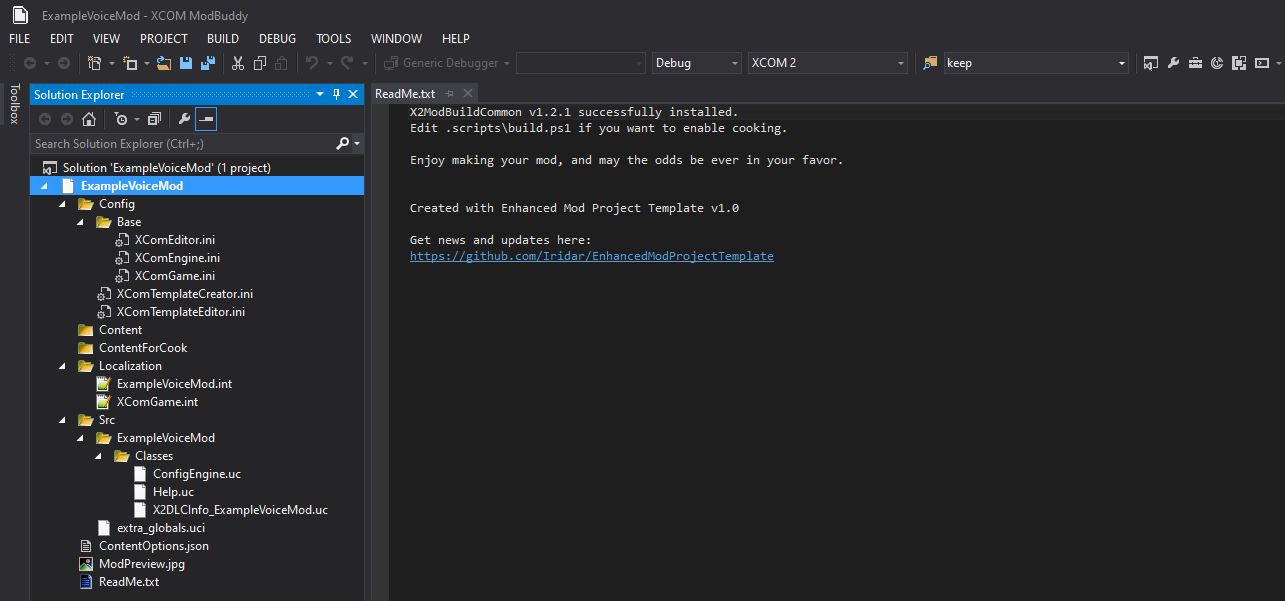Click the Home icon in Solution Explorer
This screenshot has width=1285, height=601.
click(89, 119)
